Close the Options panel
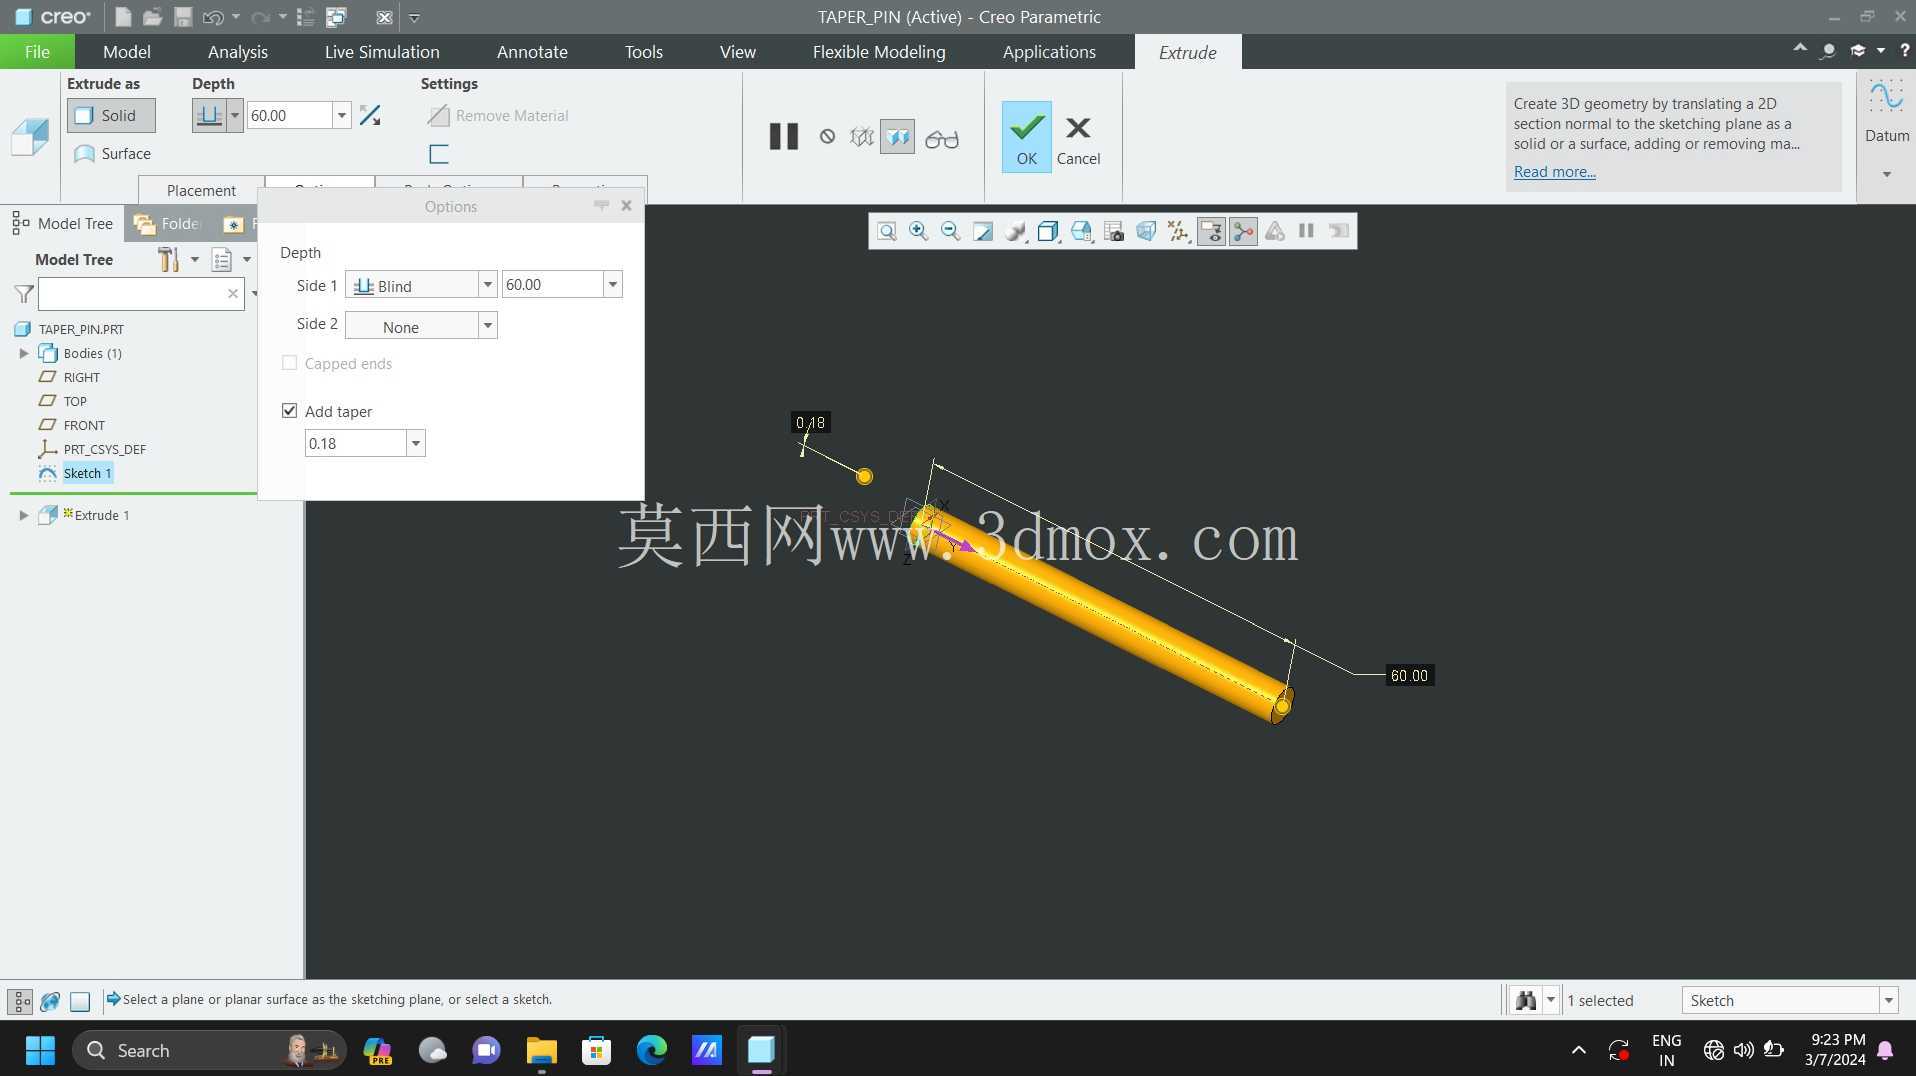Screen dimensions: 1916x1076 point(626,206)
